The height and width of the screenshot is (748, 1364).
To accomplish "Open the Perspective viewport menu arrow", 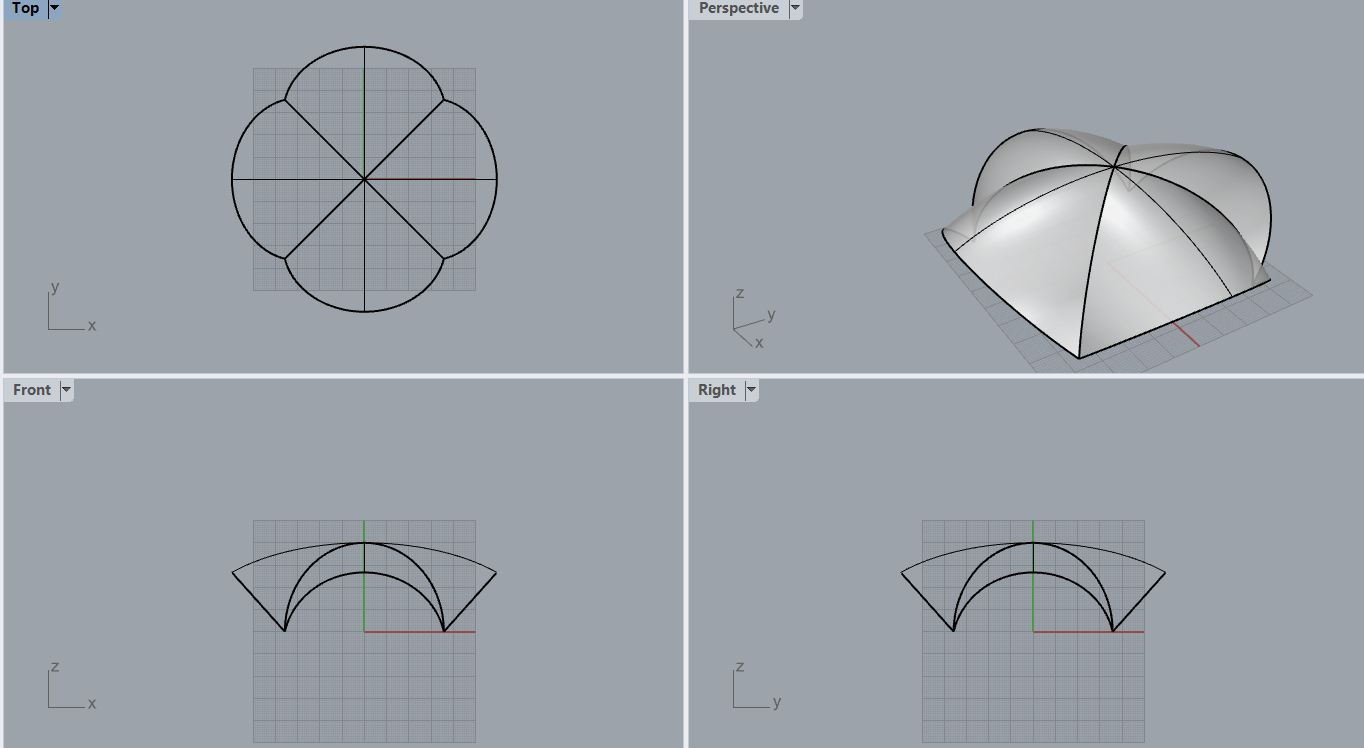I will pyautogui.click(x=795, y=8).
